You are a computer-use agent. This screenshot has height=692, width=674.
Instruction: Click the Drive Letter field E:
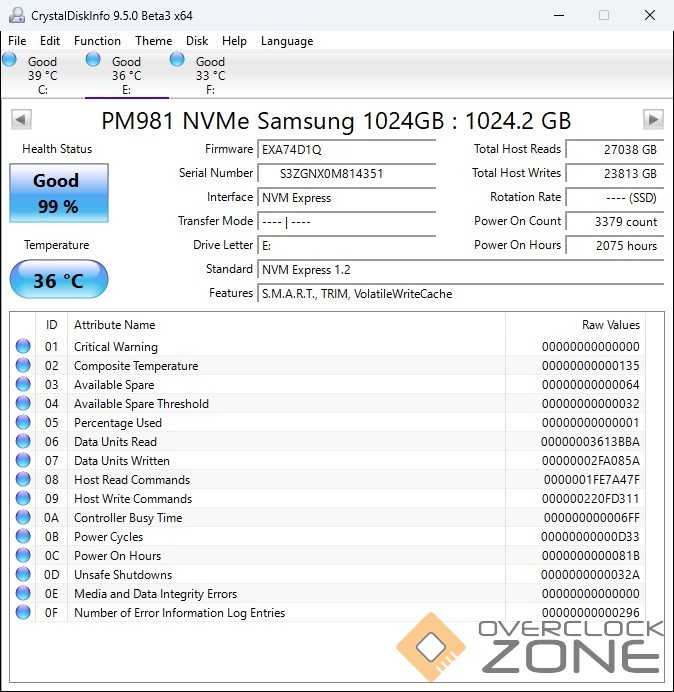point(346,245)
